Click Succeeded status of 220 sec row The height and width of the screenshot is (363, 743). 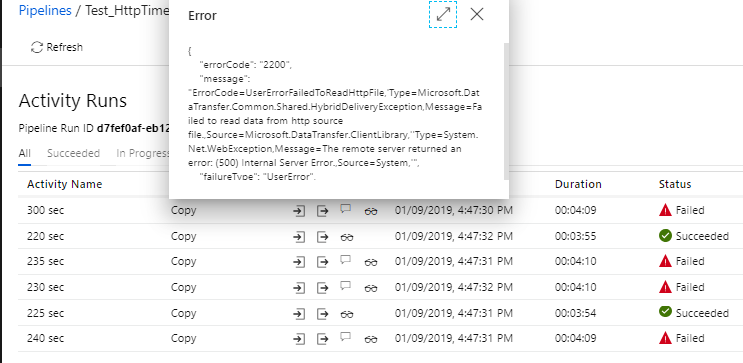click(x=694, y=236)
